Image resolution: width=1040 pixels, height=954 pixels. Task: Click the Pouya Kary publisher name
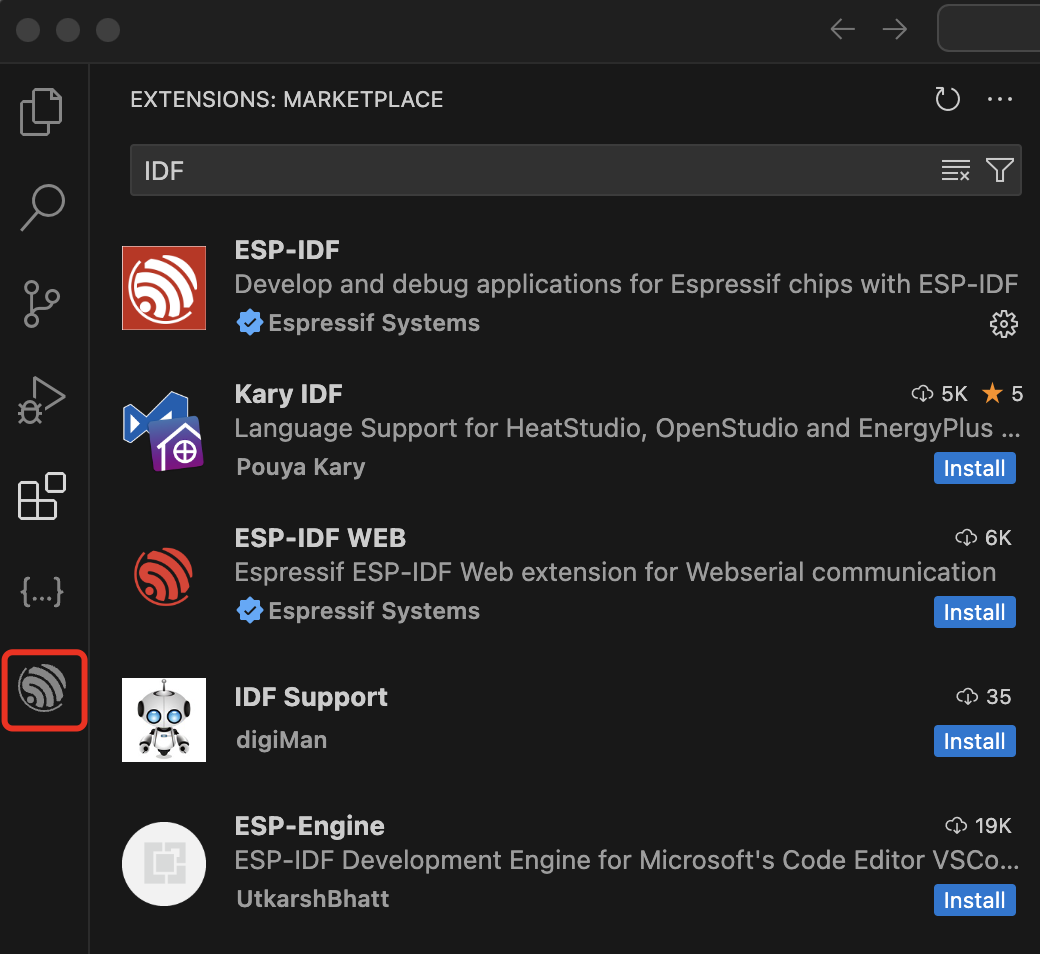[x=301, y=467]
